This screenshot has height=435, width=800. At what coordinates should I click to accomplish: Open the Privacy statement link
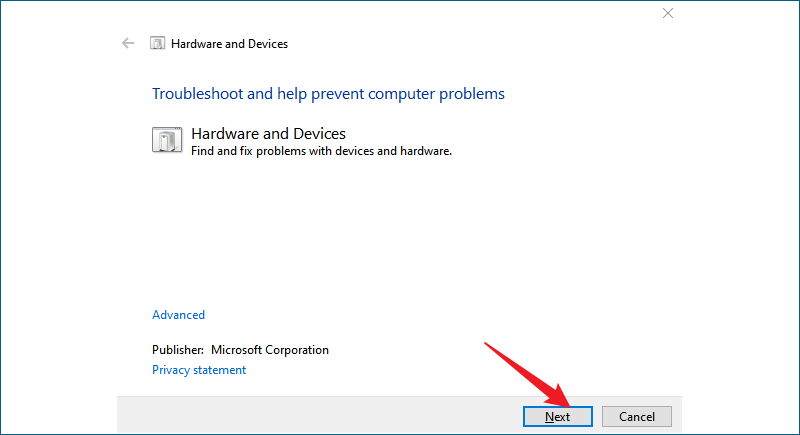tap(199, 370)
